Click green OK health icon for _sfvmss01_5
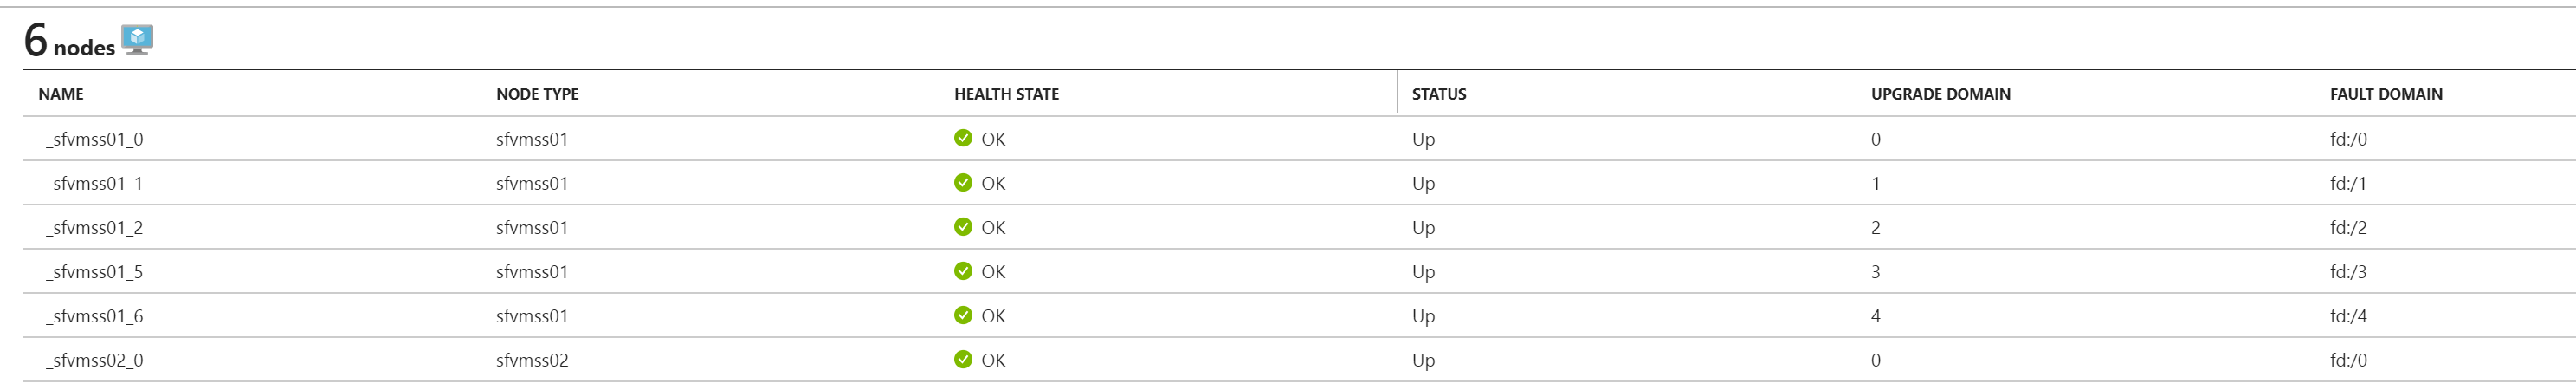This screenshot has width=2576, height=390. coord(963,270)
